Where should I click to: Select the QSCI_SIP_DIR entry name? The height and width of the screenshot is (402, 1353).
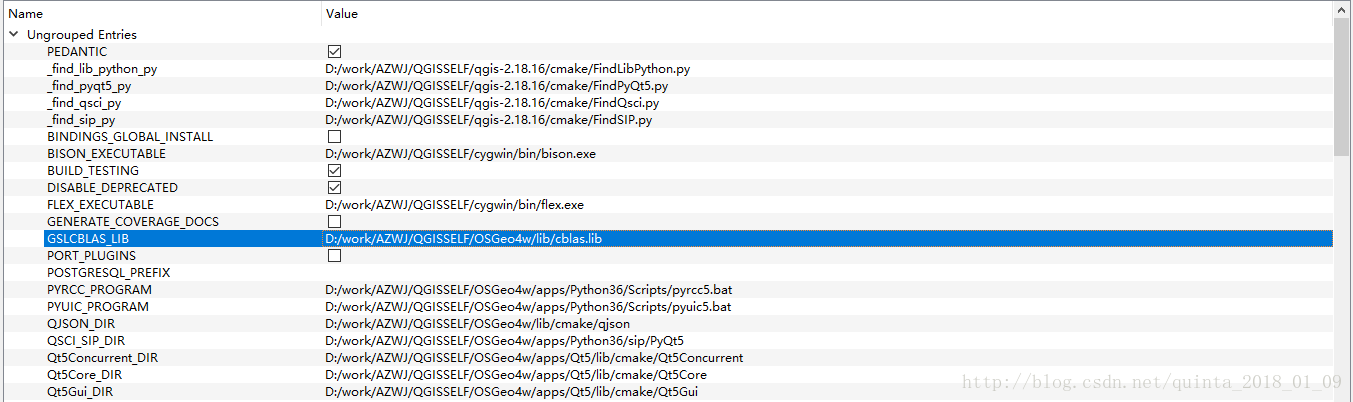86,341
